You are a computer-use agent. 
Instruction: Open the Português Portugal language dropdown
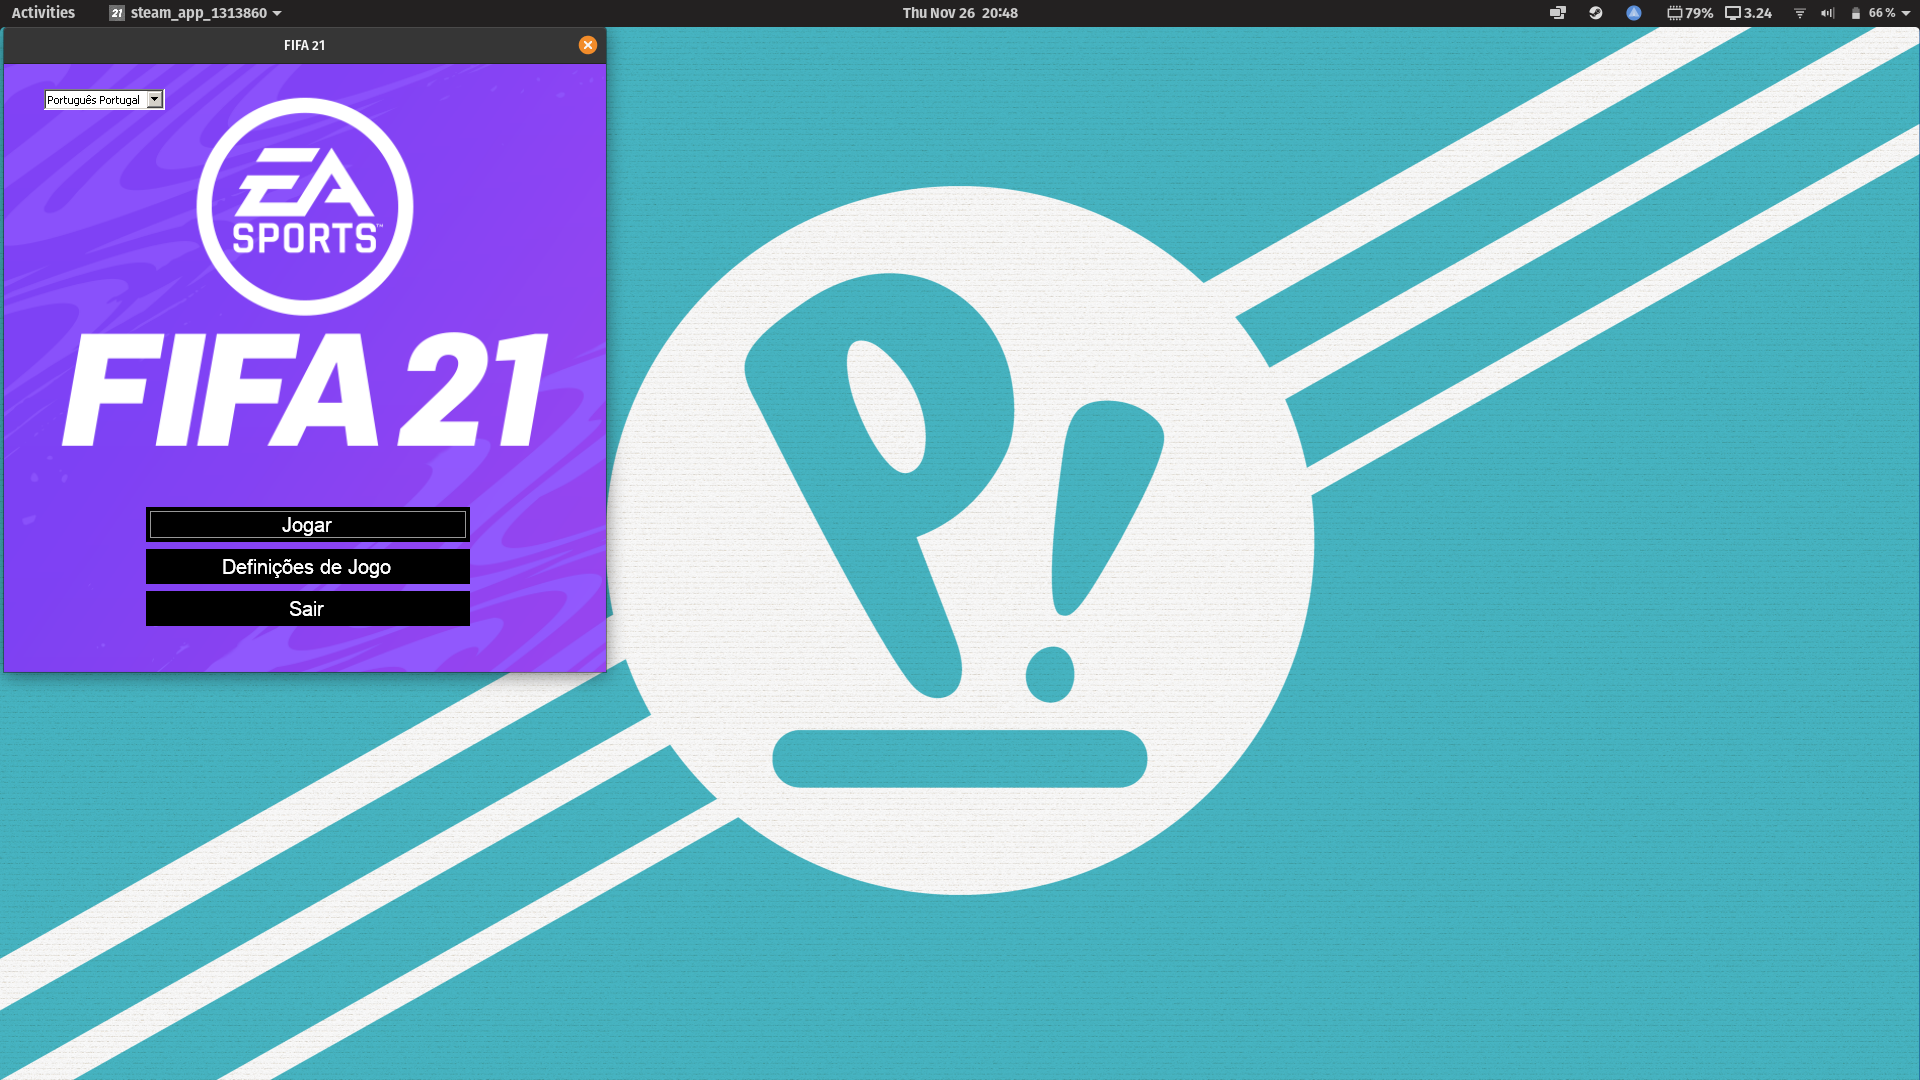coord(104,100)
